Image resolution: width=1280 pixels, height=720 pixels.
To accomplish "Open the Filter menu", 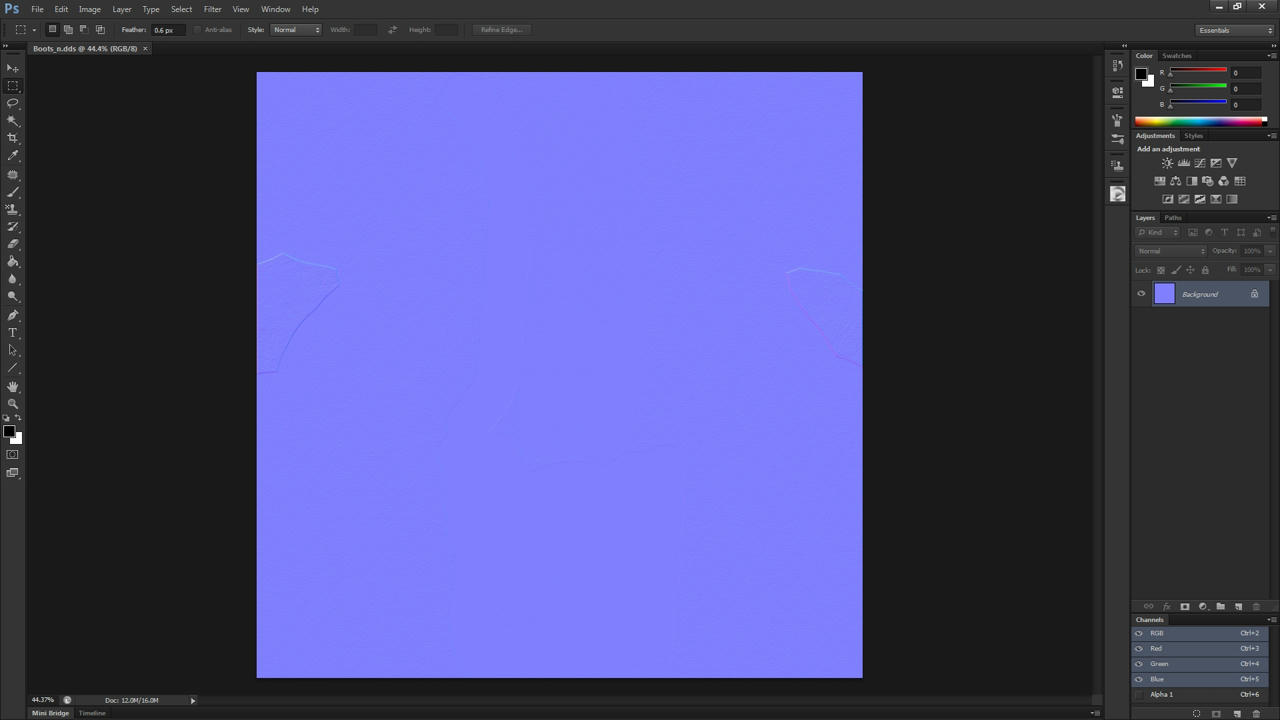I will 212,9.
